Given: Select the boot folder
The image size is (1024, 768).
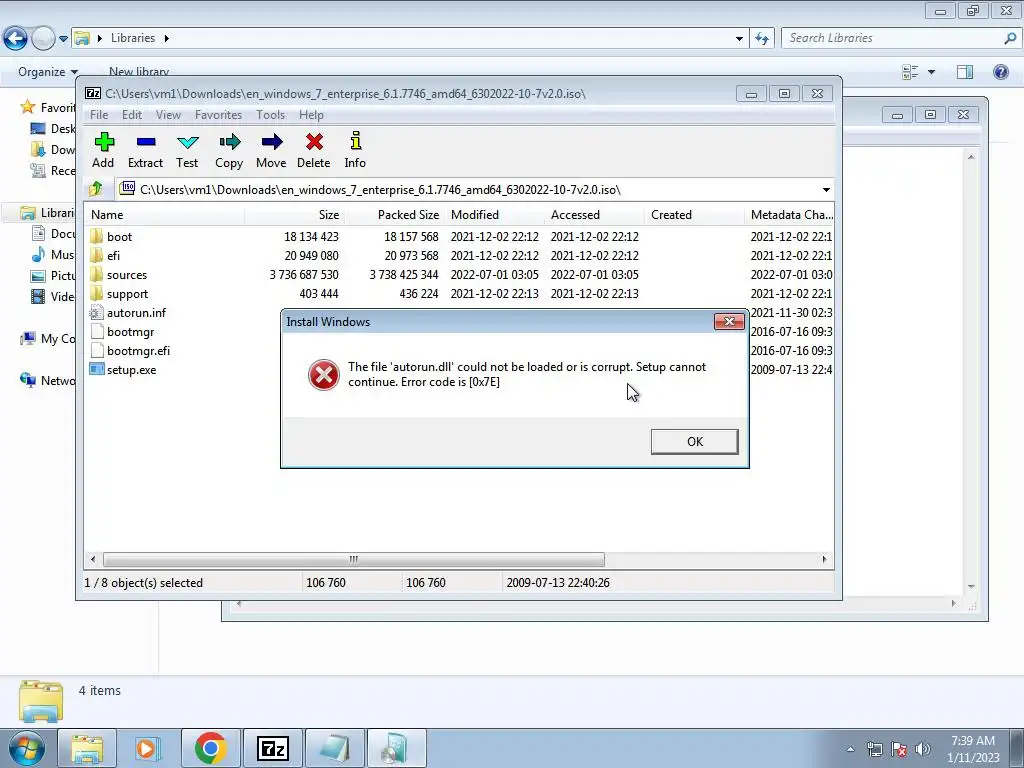Looking at the screenshot, I should pyautogui.click(x=119, y=236).
